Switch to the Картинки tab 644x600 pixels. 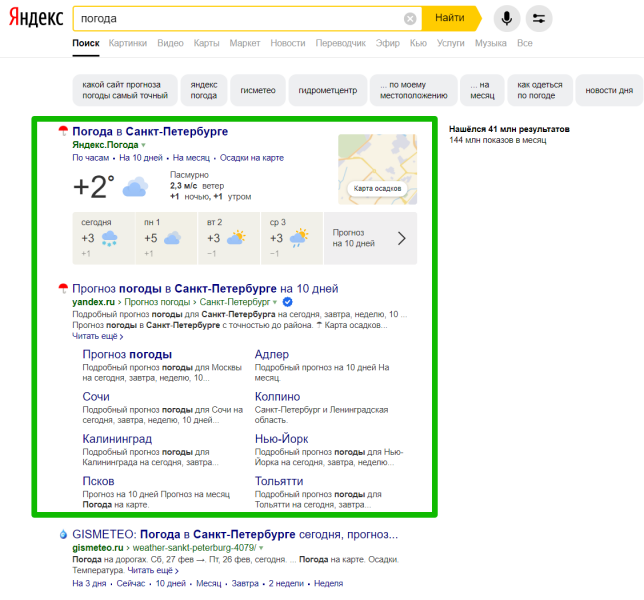(128, 43)
